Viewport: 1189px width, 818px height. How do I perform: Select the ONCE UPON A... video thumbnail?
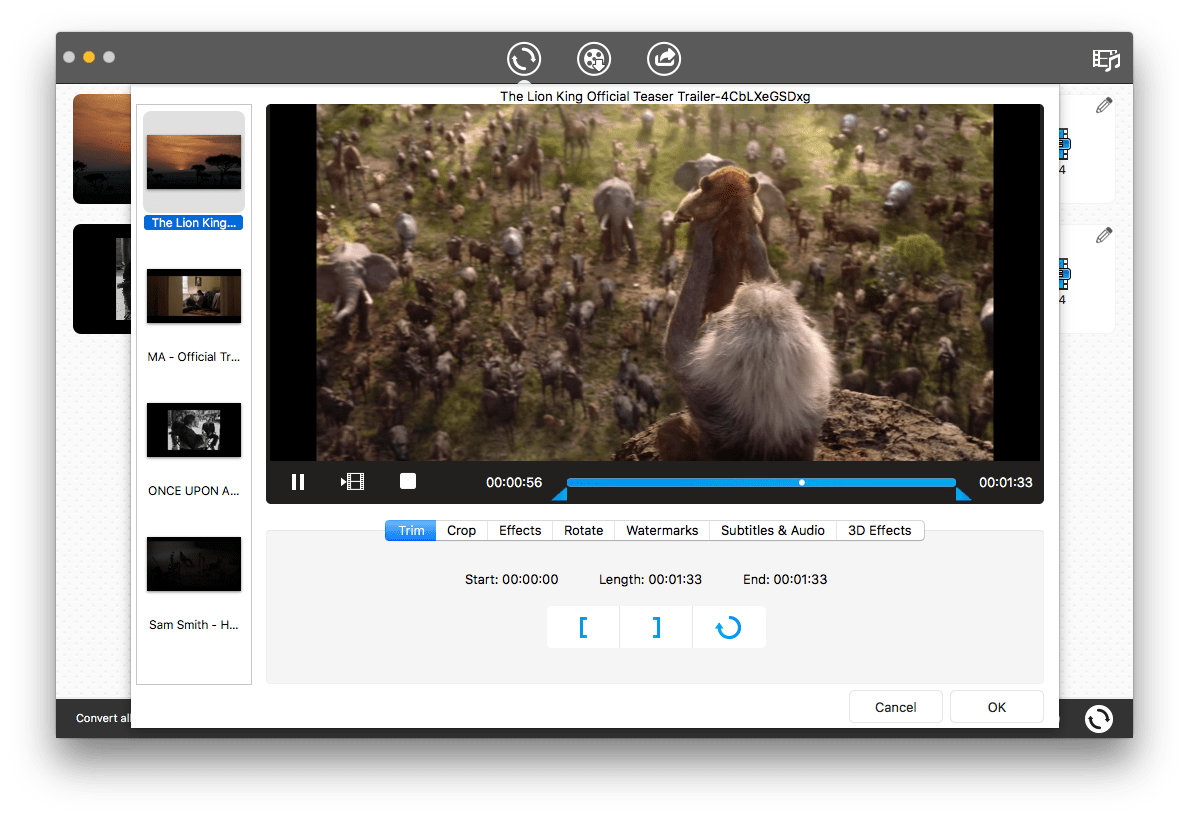(194, 430)
